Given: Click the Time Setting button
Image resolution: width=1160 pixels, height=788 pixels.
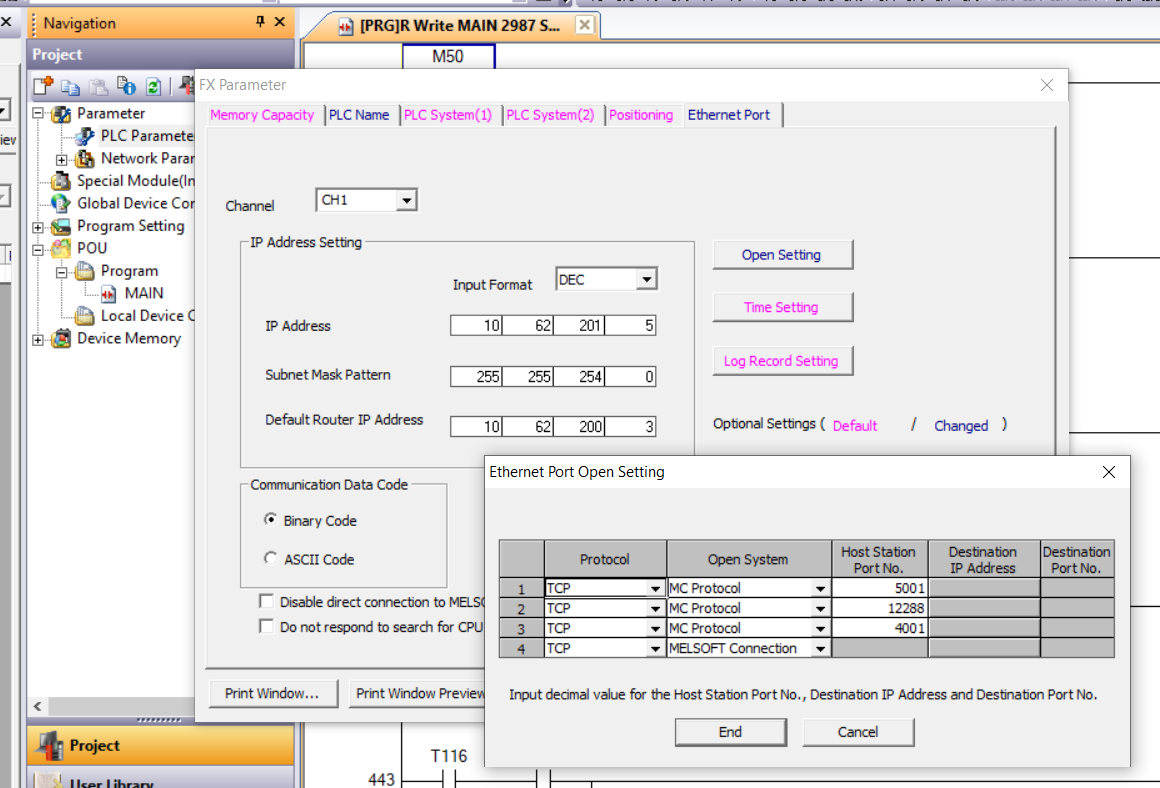Looking at the screenshot, I should point(782,307).
